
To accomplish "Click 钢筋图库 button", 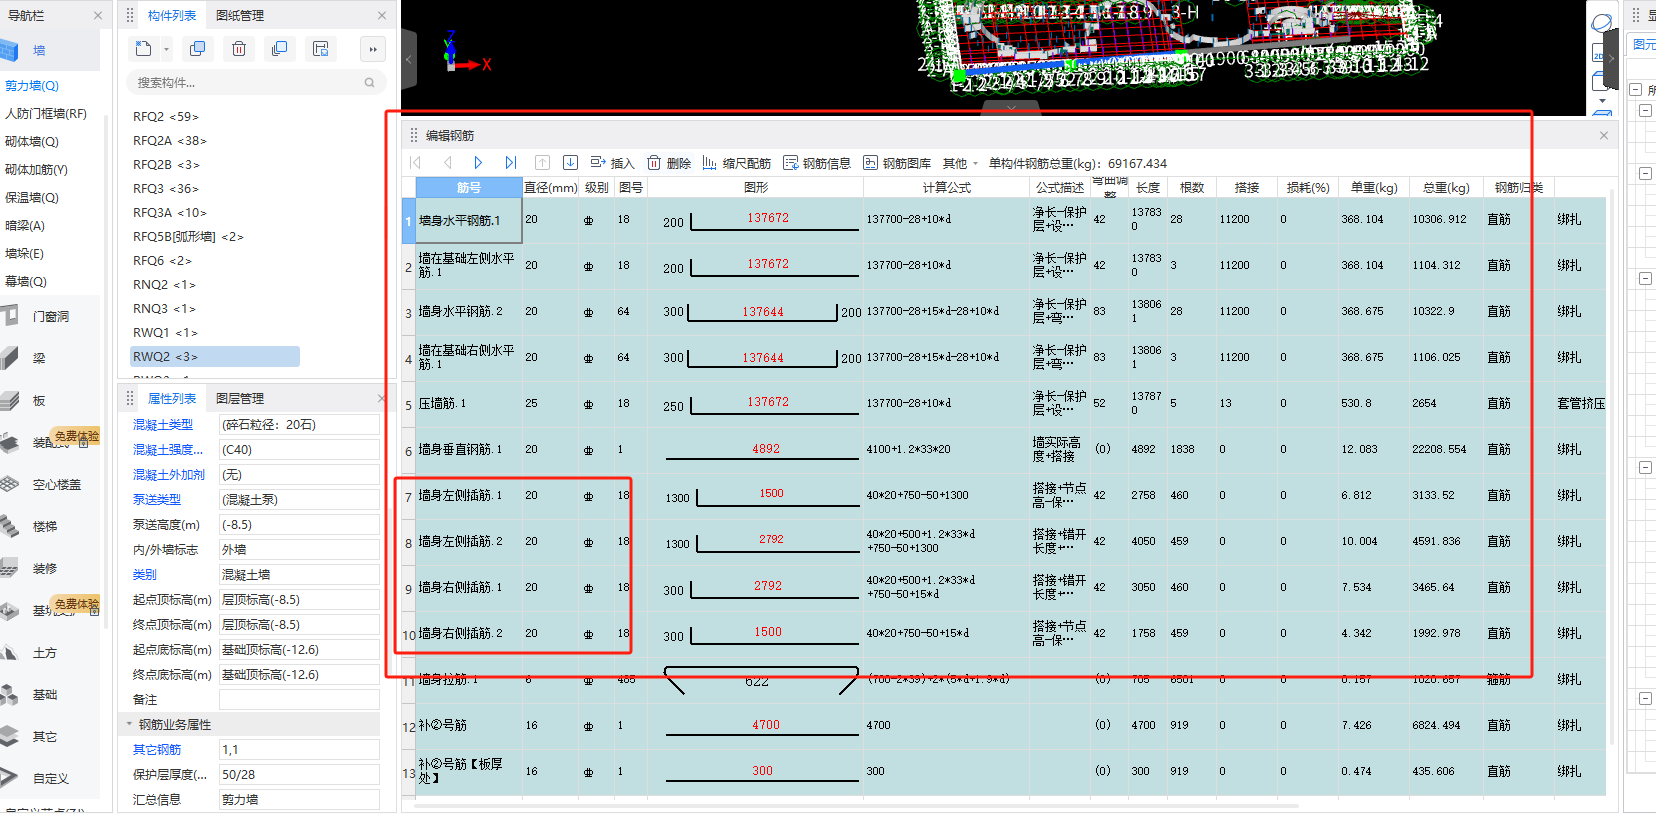I will [x=897, y=163].
